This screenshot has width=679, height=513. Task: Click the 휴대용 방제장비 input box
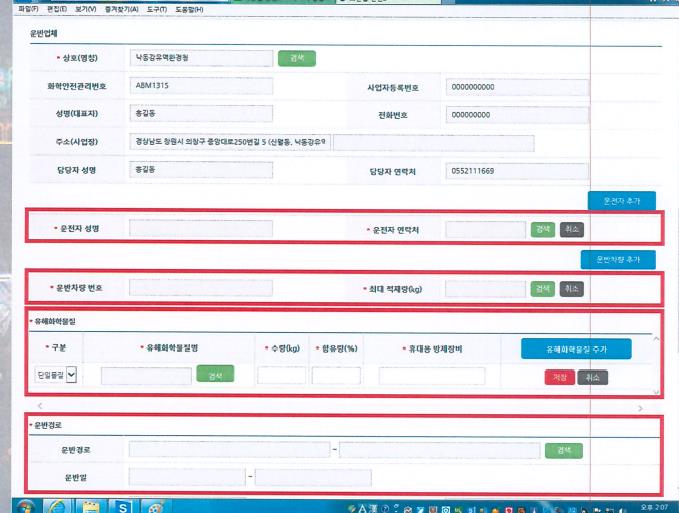coord(432,376)
